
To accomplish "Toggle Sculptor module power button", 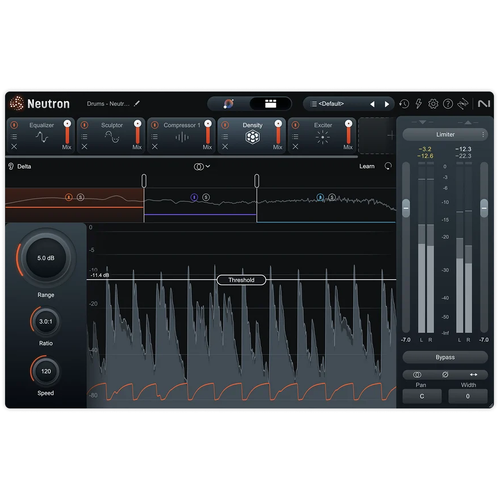I will pyautogui.click(x=84, y=125).
